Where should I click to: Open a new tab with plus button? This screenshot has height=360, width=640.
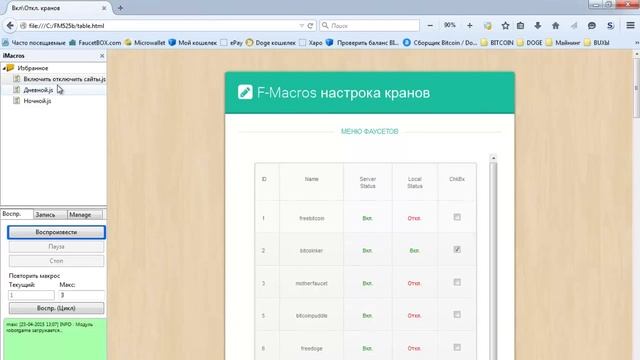(120, 8)
